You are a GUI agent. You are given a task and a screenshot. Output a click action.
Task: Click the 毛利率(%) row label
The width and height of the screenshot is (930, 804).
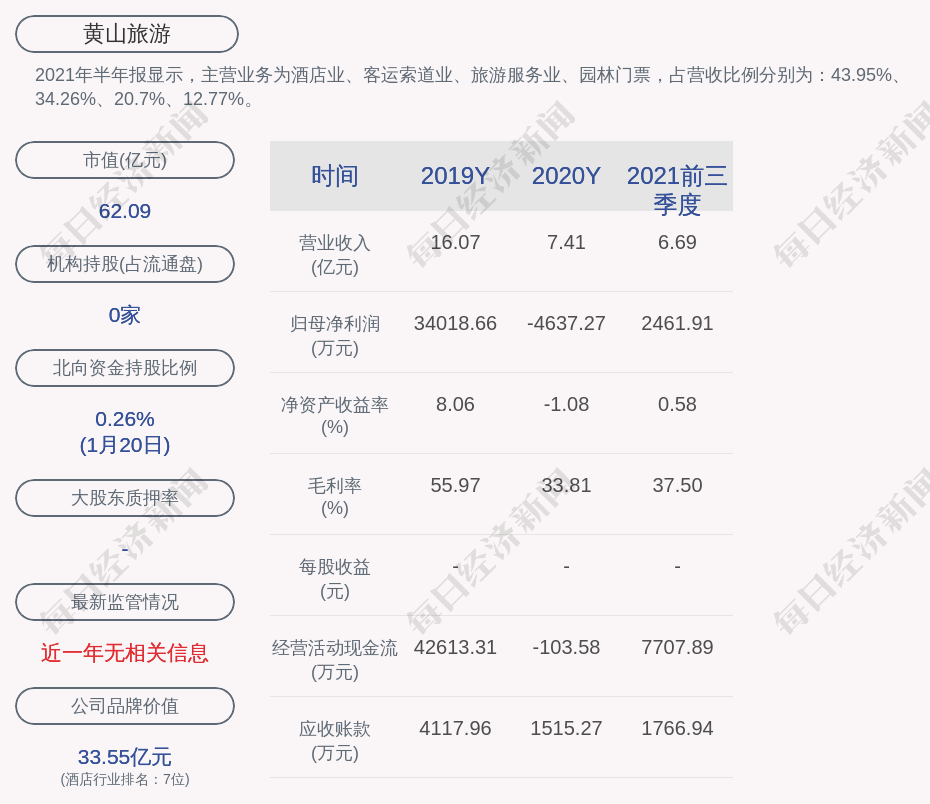click(335, 497)
